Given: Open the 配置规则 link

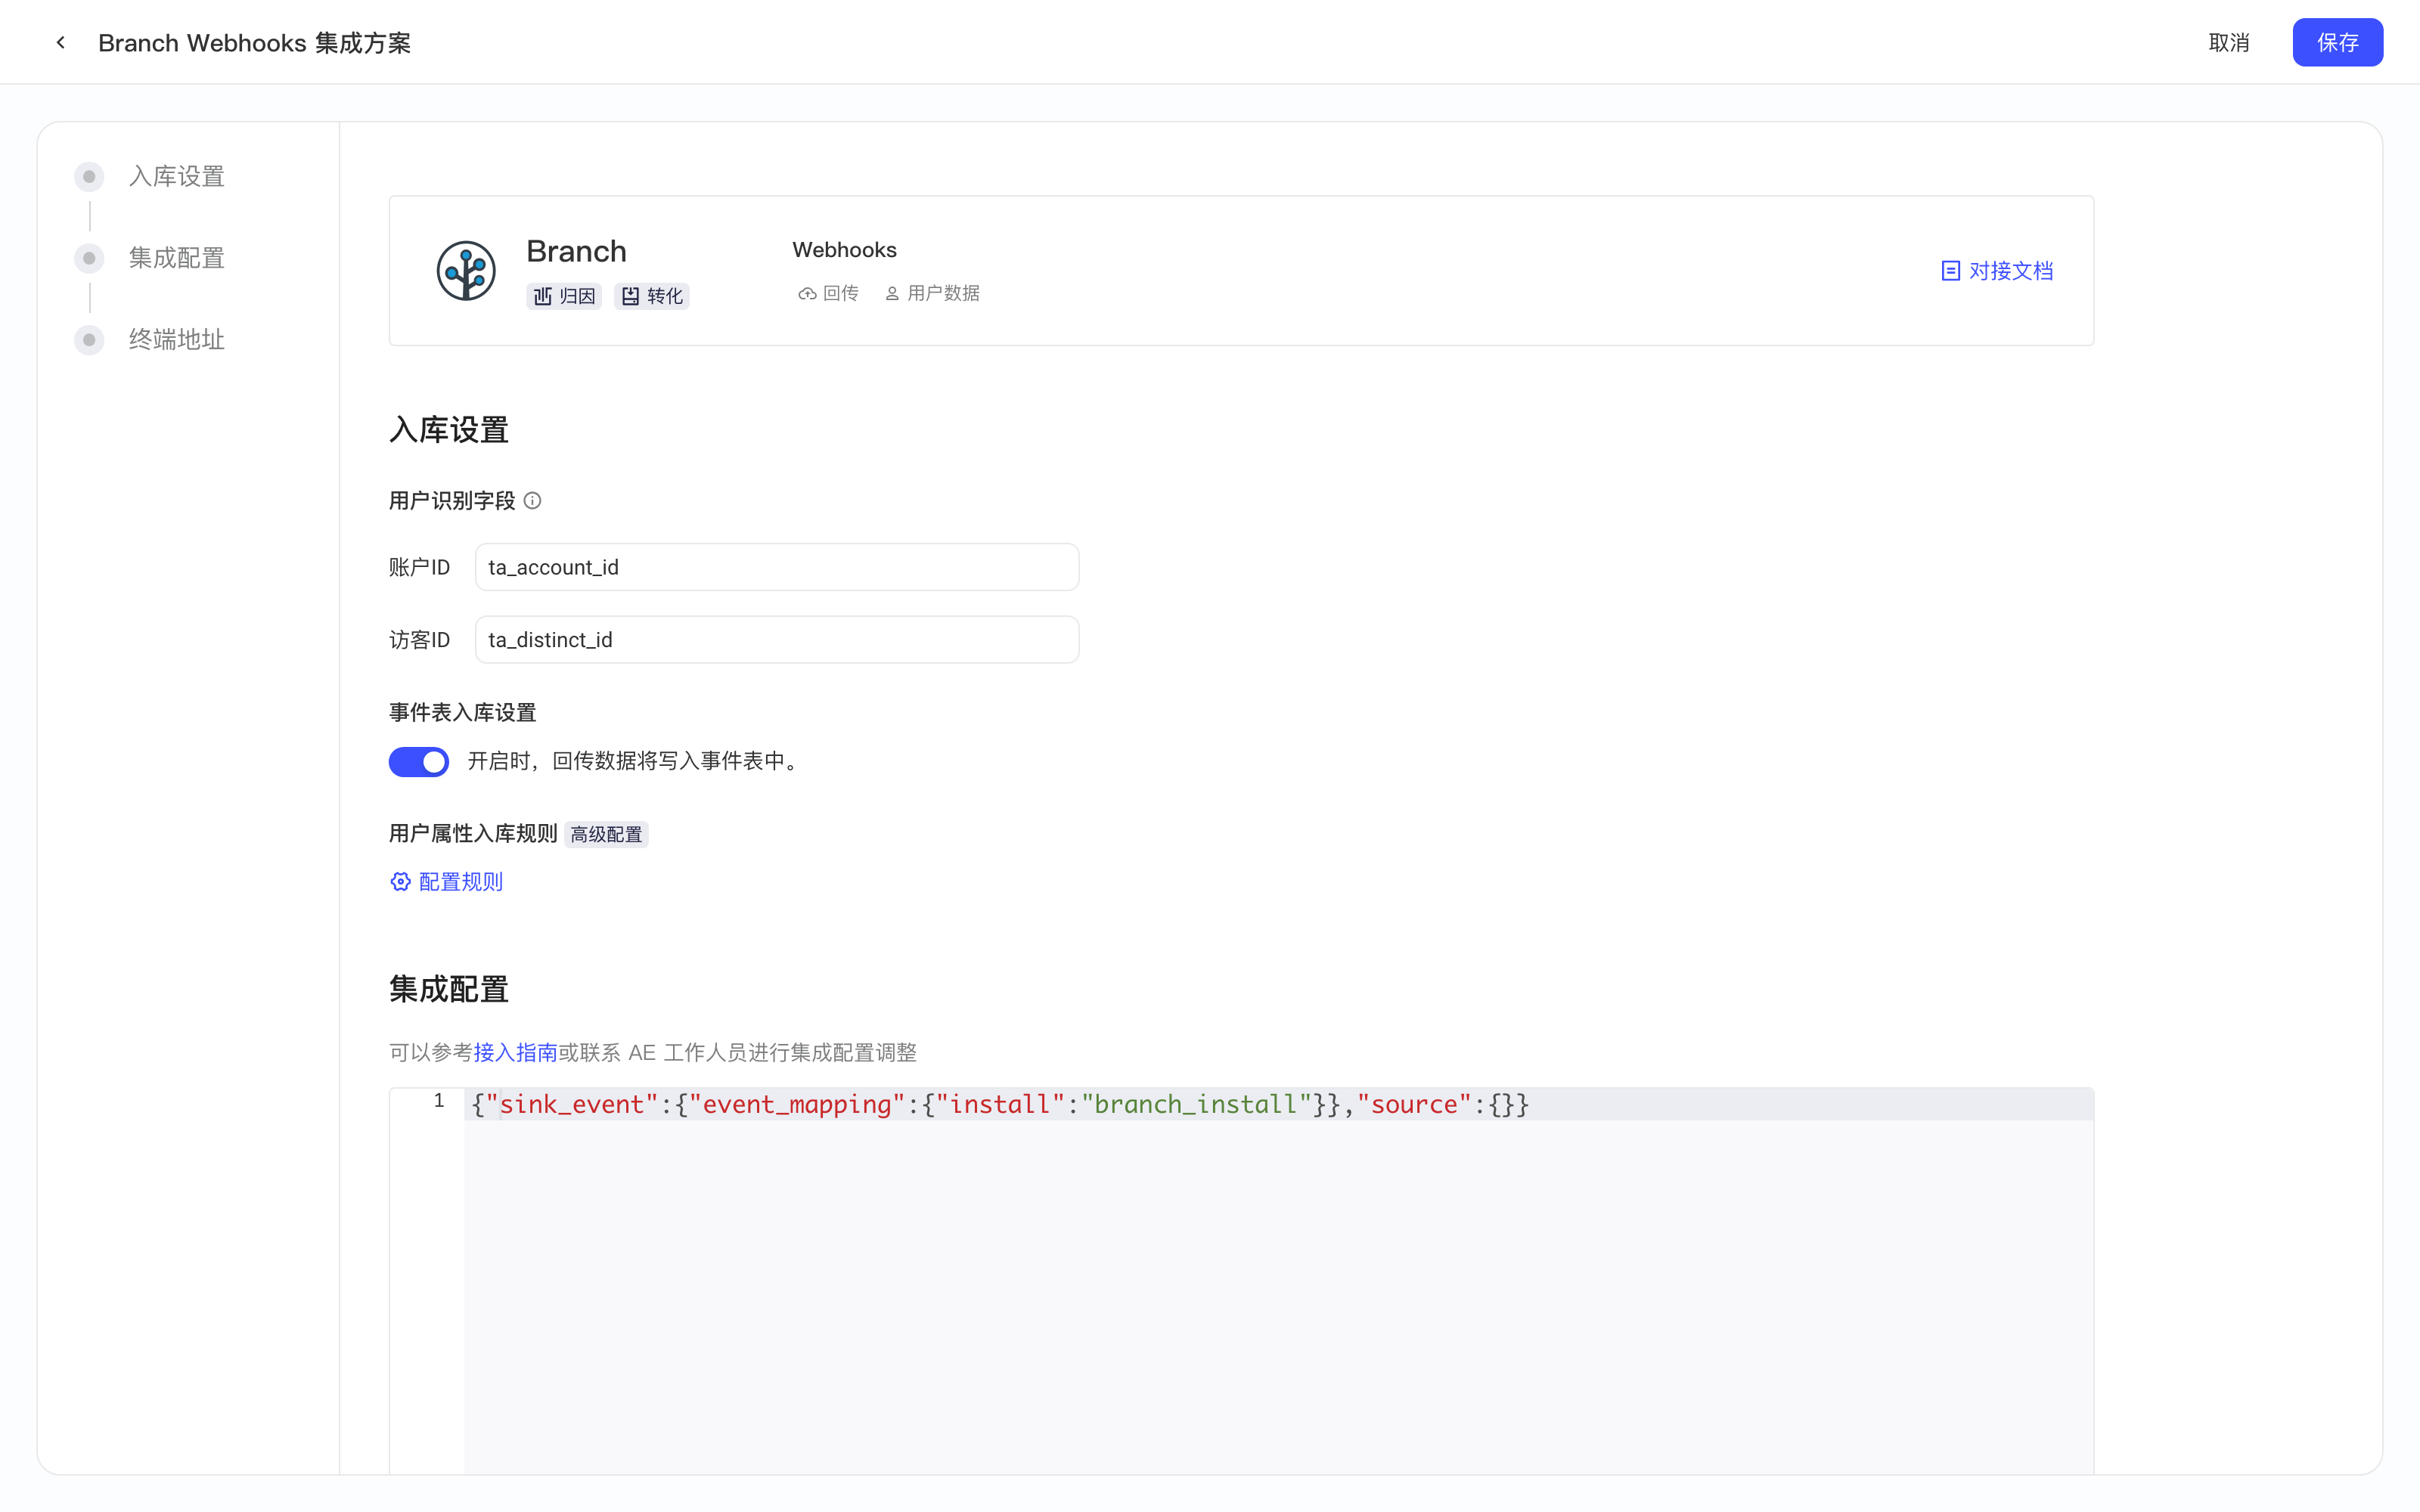Looking at the screenshot, I should pyautogui.click(x=446, y=881).
